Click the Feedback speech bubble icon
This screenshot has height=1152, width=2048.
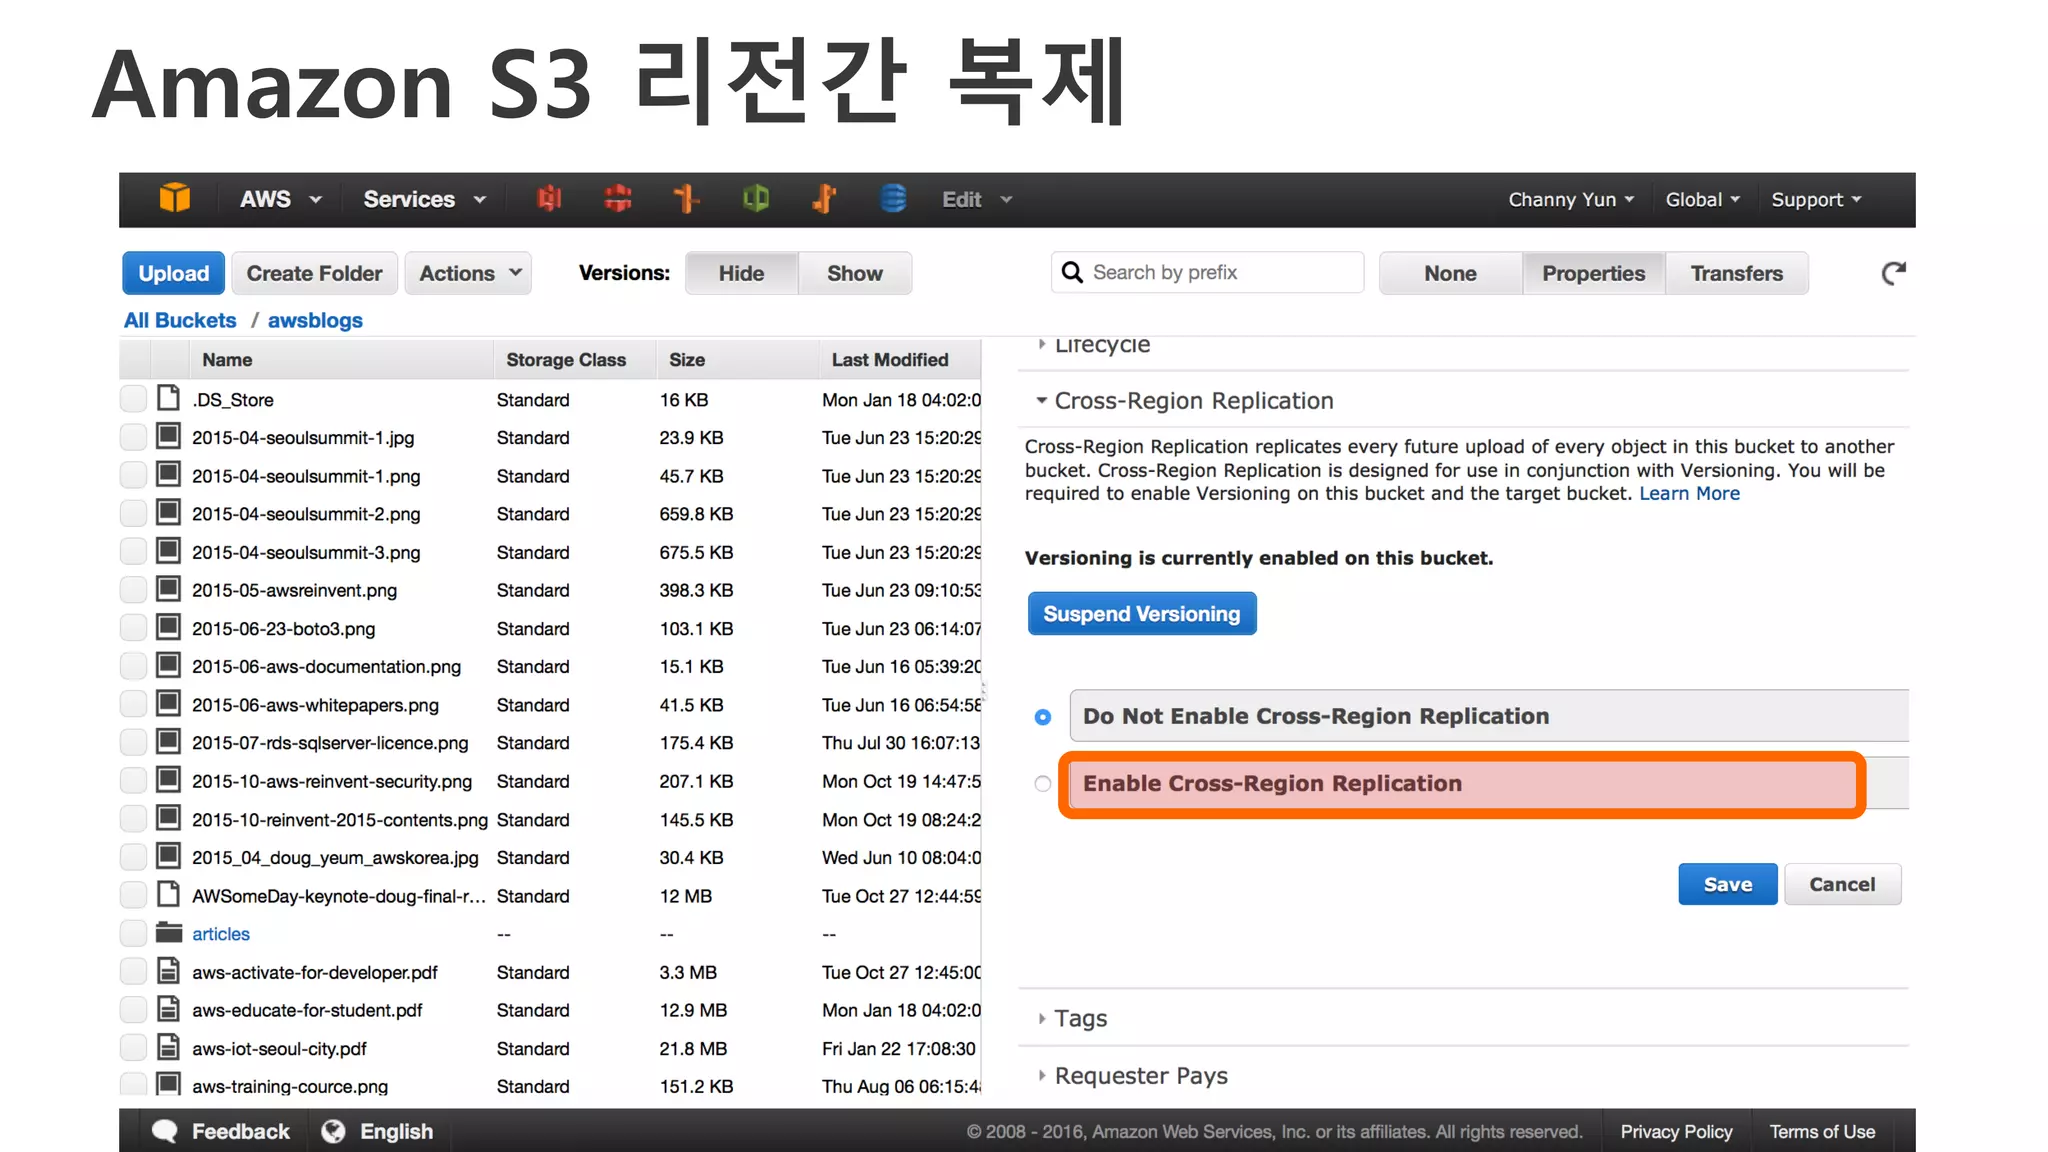[164, 1131]
